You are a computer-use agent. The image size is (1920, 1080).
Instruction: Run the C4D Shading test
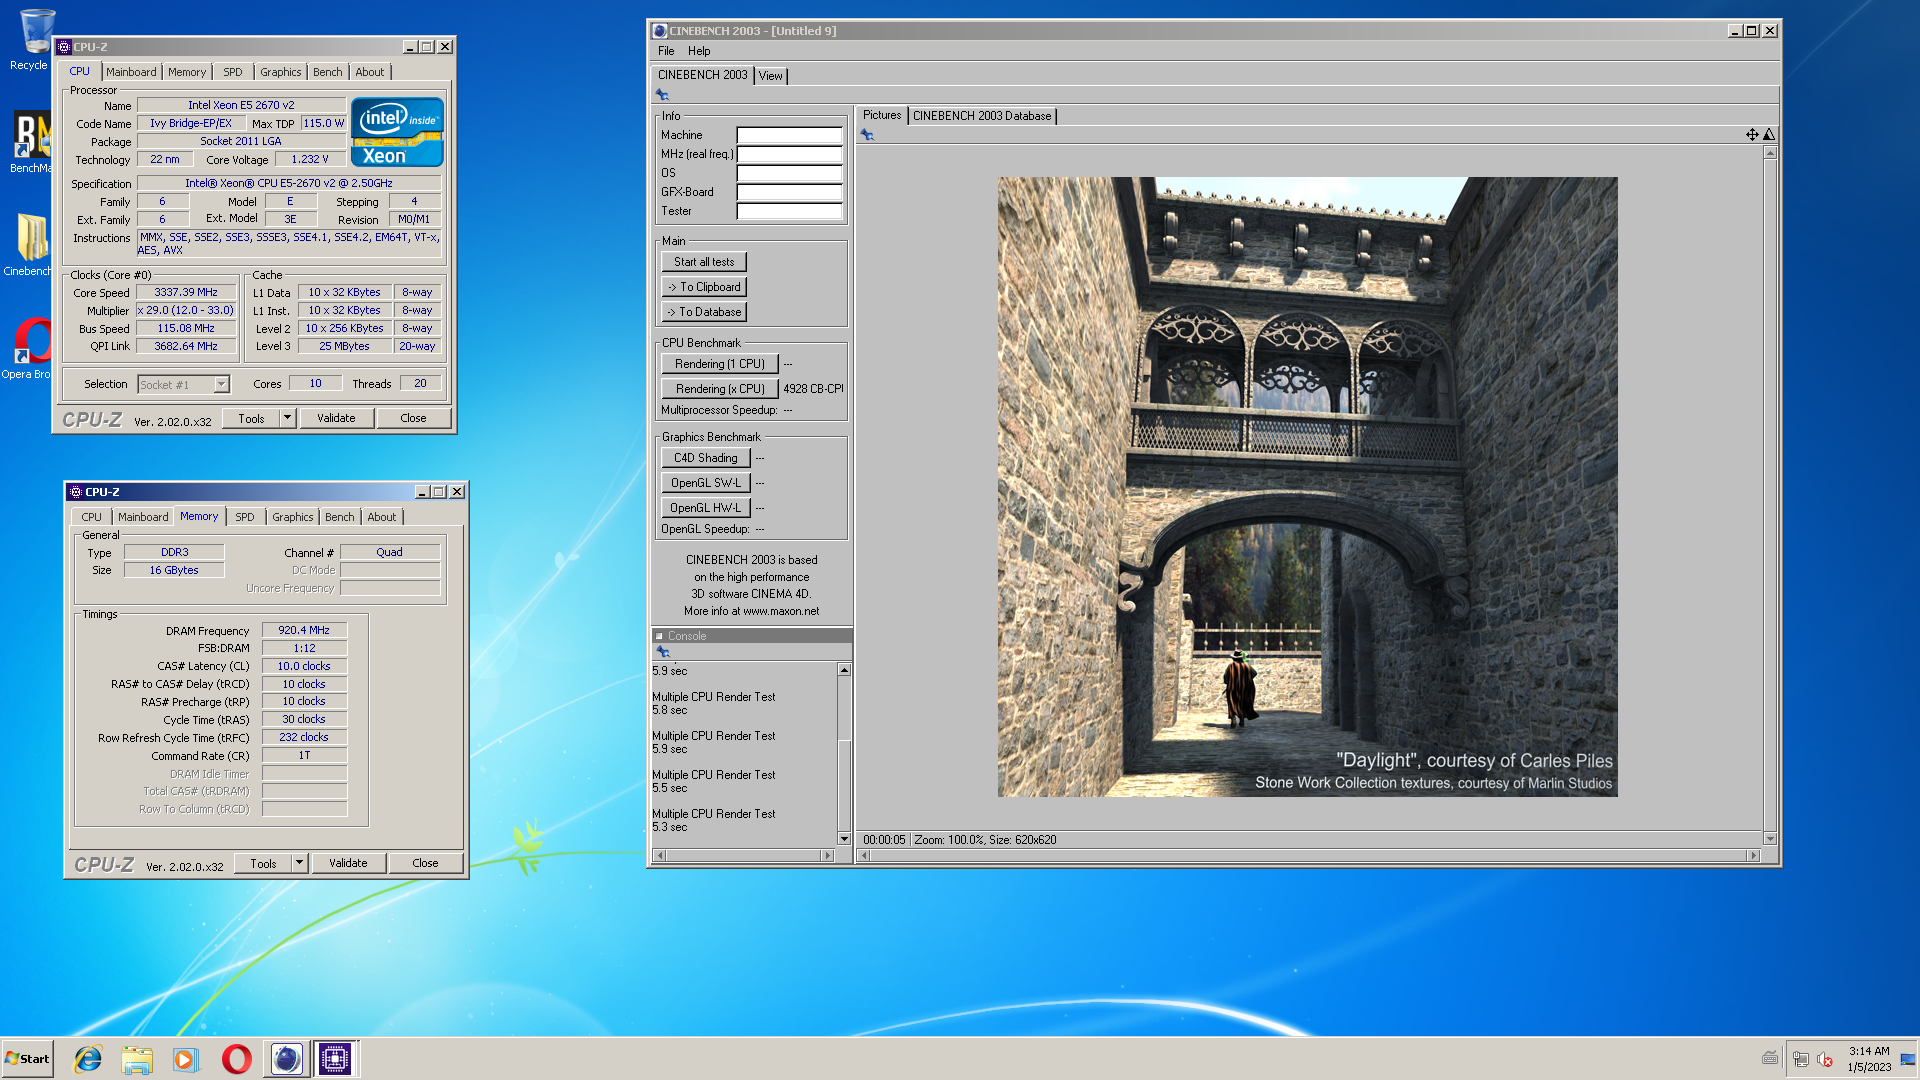tap(706, 458)
